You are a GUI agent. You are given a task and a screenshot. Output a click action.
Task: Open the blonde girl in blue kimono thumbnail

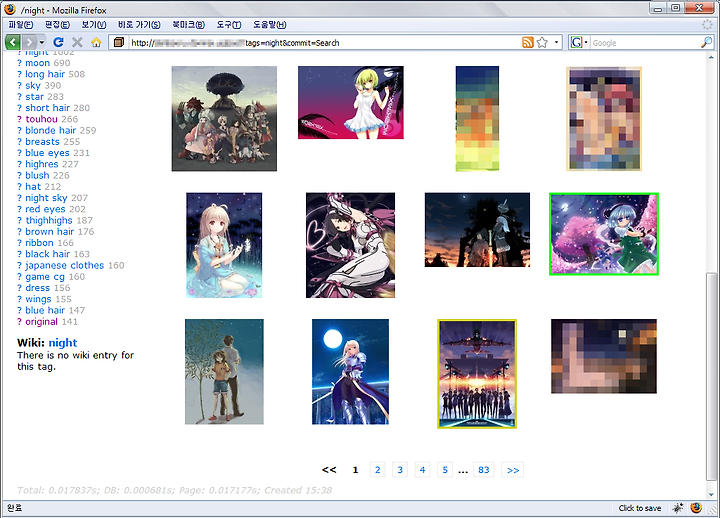tap(224, 245)
